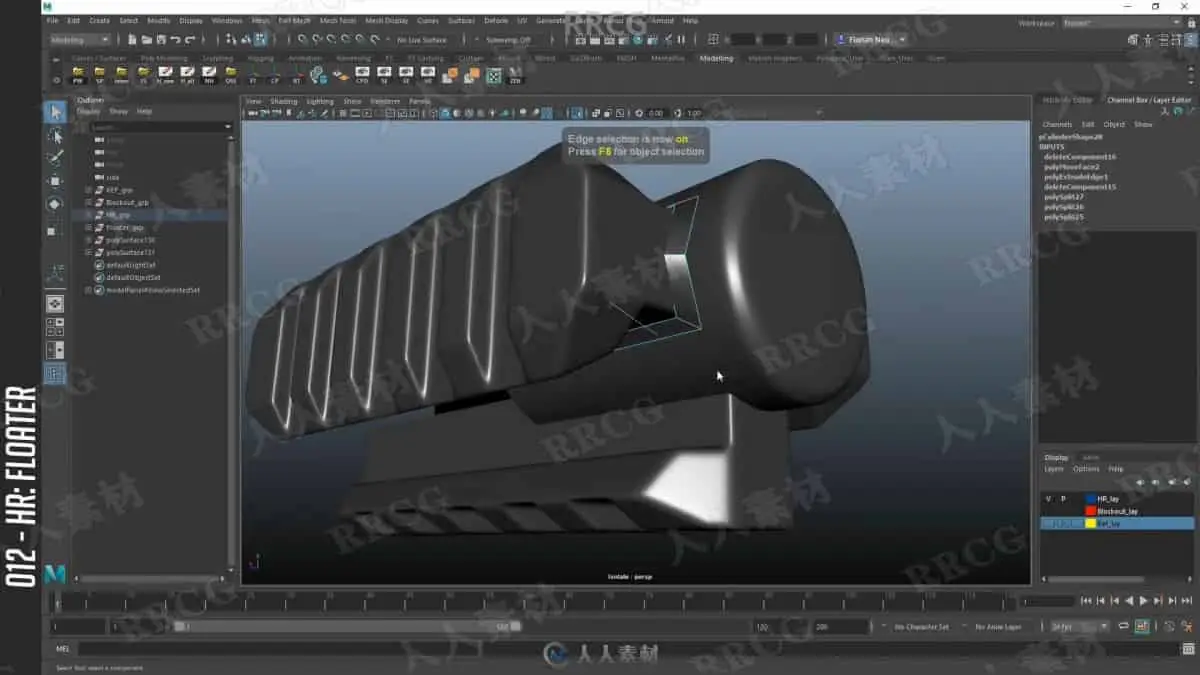Open the Channel Box Channels menu

coord(1057,125)
